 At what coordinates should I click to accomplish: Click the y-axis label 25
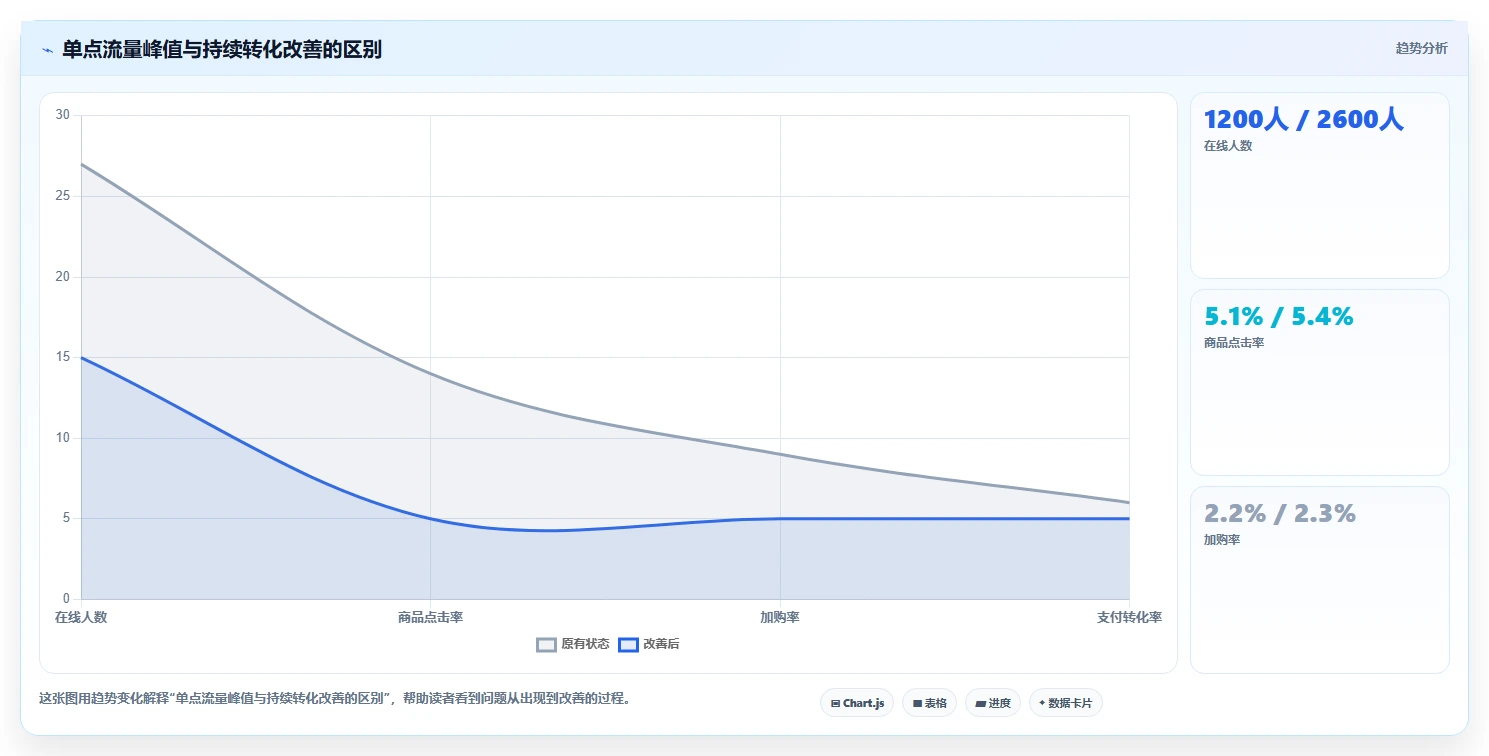pos(63,196)
